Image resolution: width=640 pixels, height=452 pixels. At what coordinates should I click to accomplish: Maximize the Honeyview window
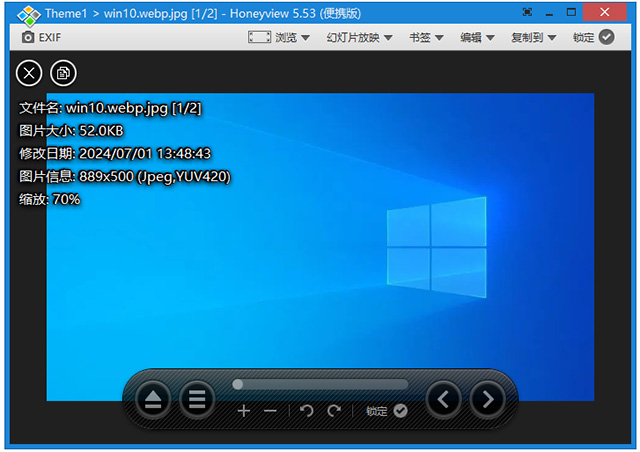pyautogui.click(x=571, y=13)
